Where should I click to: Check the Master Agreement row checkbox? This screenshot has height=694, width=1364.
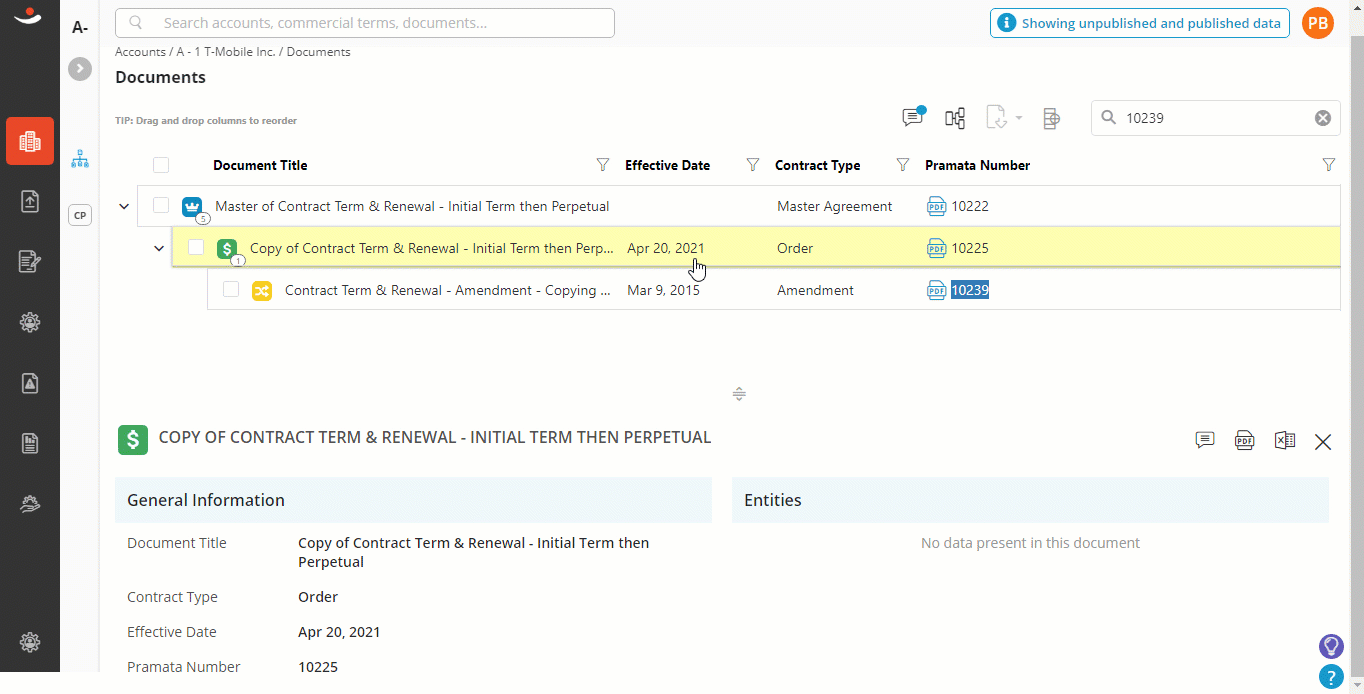pyautogui.click(x=161, y=206)
